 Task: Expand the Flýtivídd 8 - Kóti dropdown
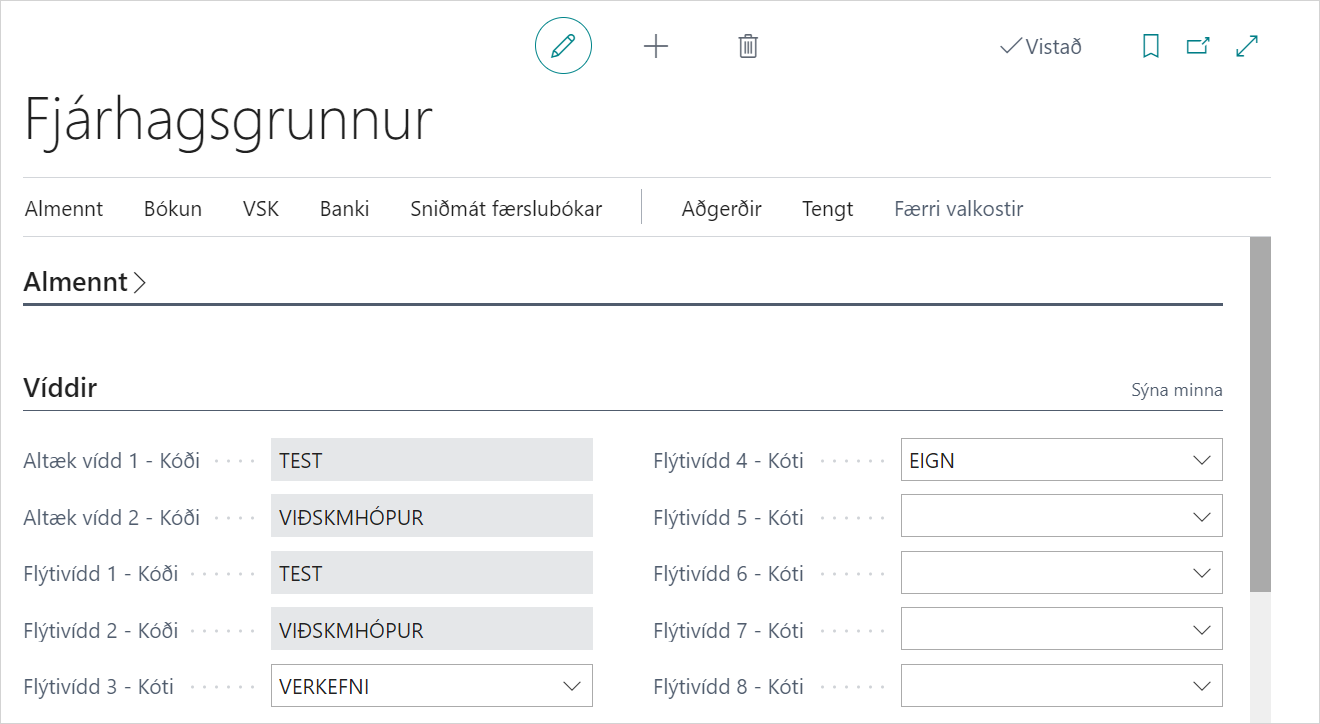1202,687
